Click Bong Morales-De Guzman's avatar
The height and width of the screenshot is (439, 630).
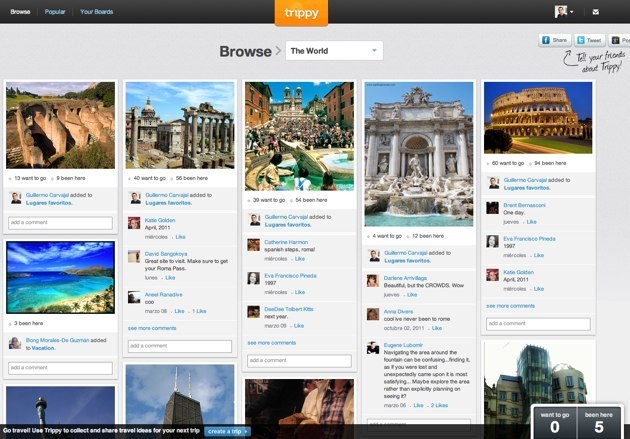point(15,343)
